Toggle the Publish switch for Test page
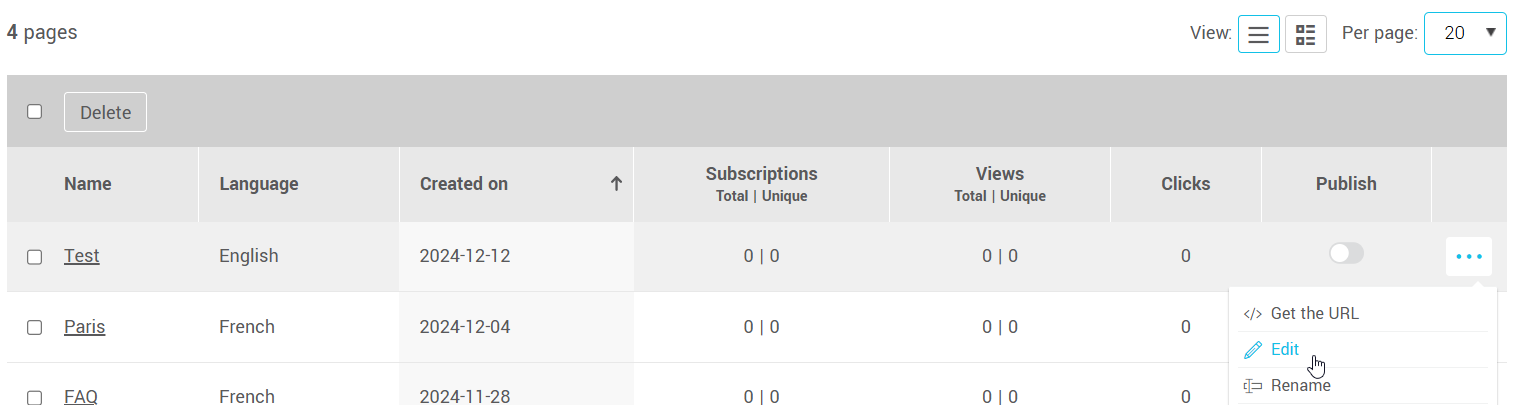 pos(1346,254)
